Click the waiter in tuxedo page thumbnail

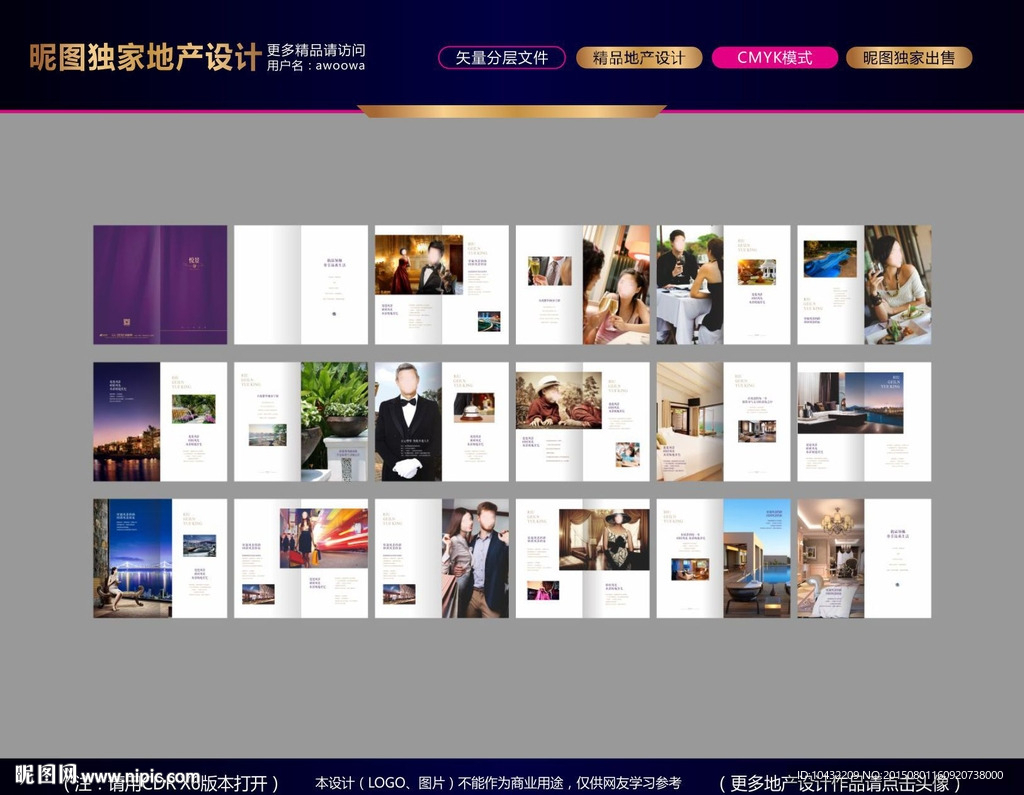tap(442, 420)
